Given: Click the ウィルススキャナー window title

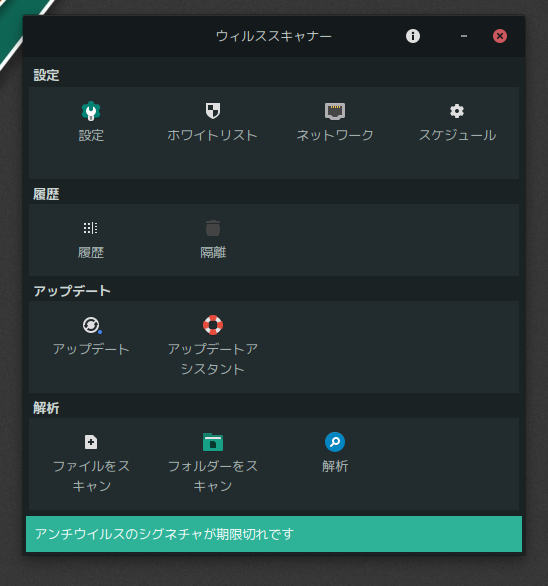Looking at the screenshot, I should (x=274, y=36).
